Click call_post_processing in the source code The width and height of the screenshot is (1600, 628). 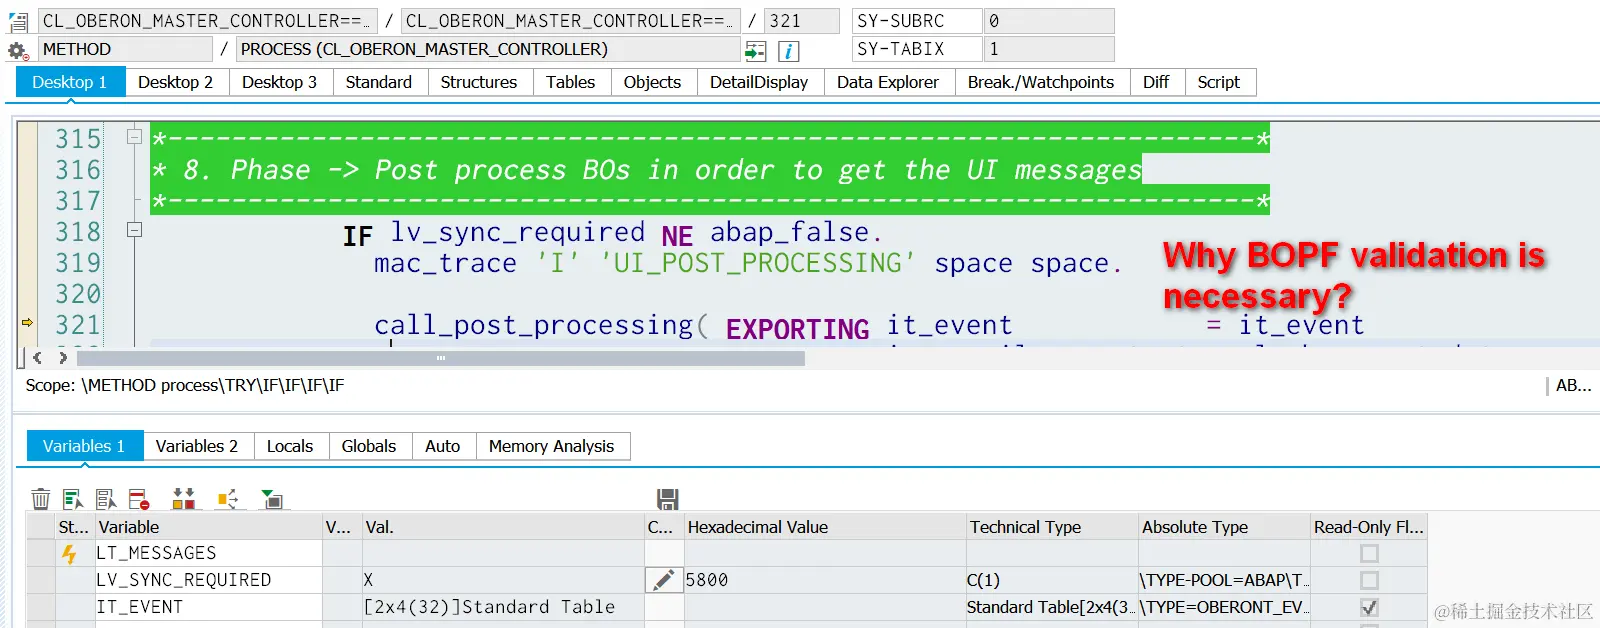[x=534, y=325]
